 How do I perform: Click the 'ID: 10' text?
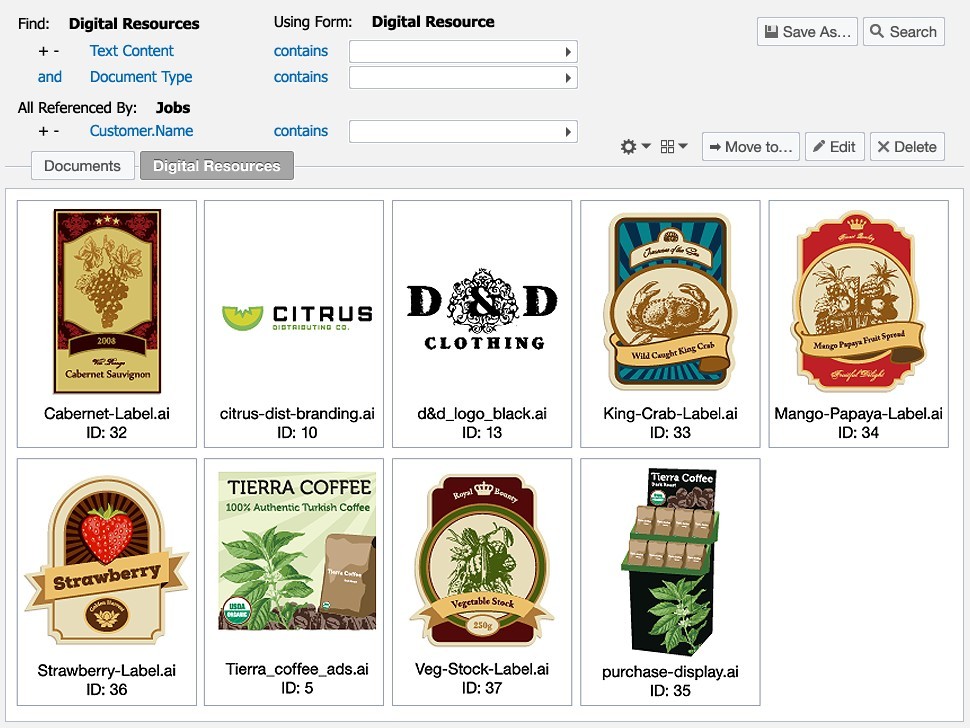(297, 432)
